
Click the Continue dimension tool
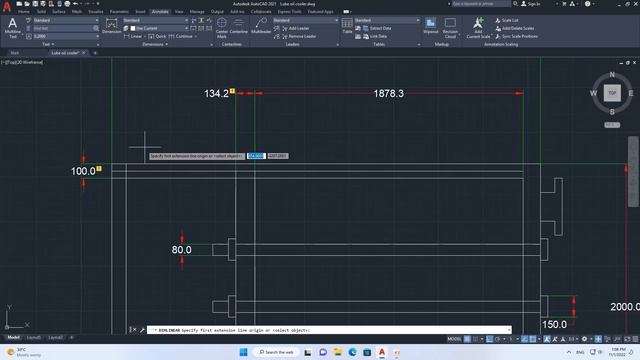click(x=181, y=36)
